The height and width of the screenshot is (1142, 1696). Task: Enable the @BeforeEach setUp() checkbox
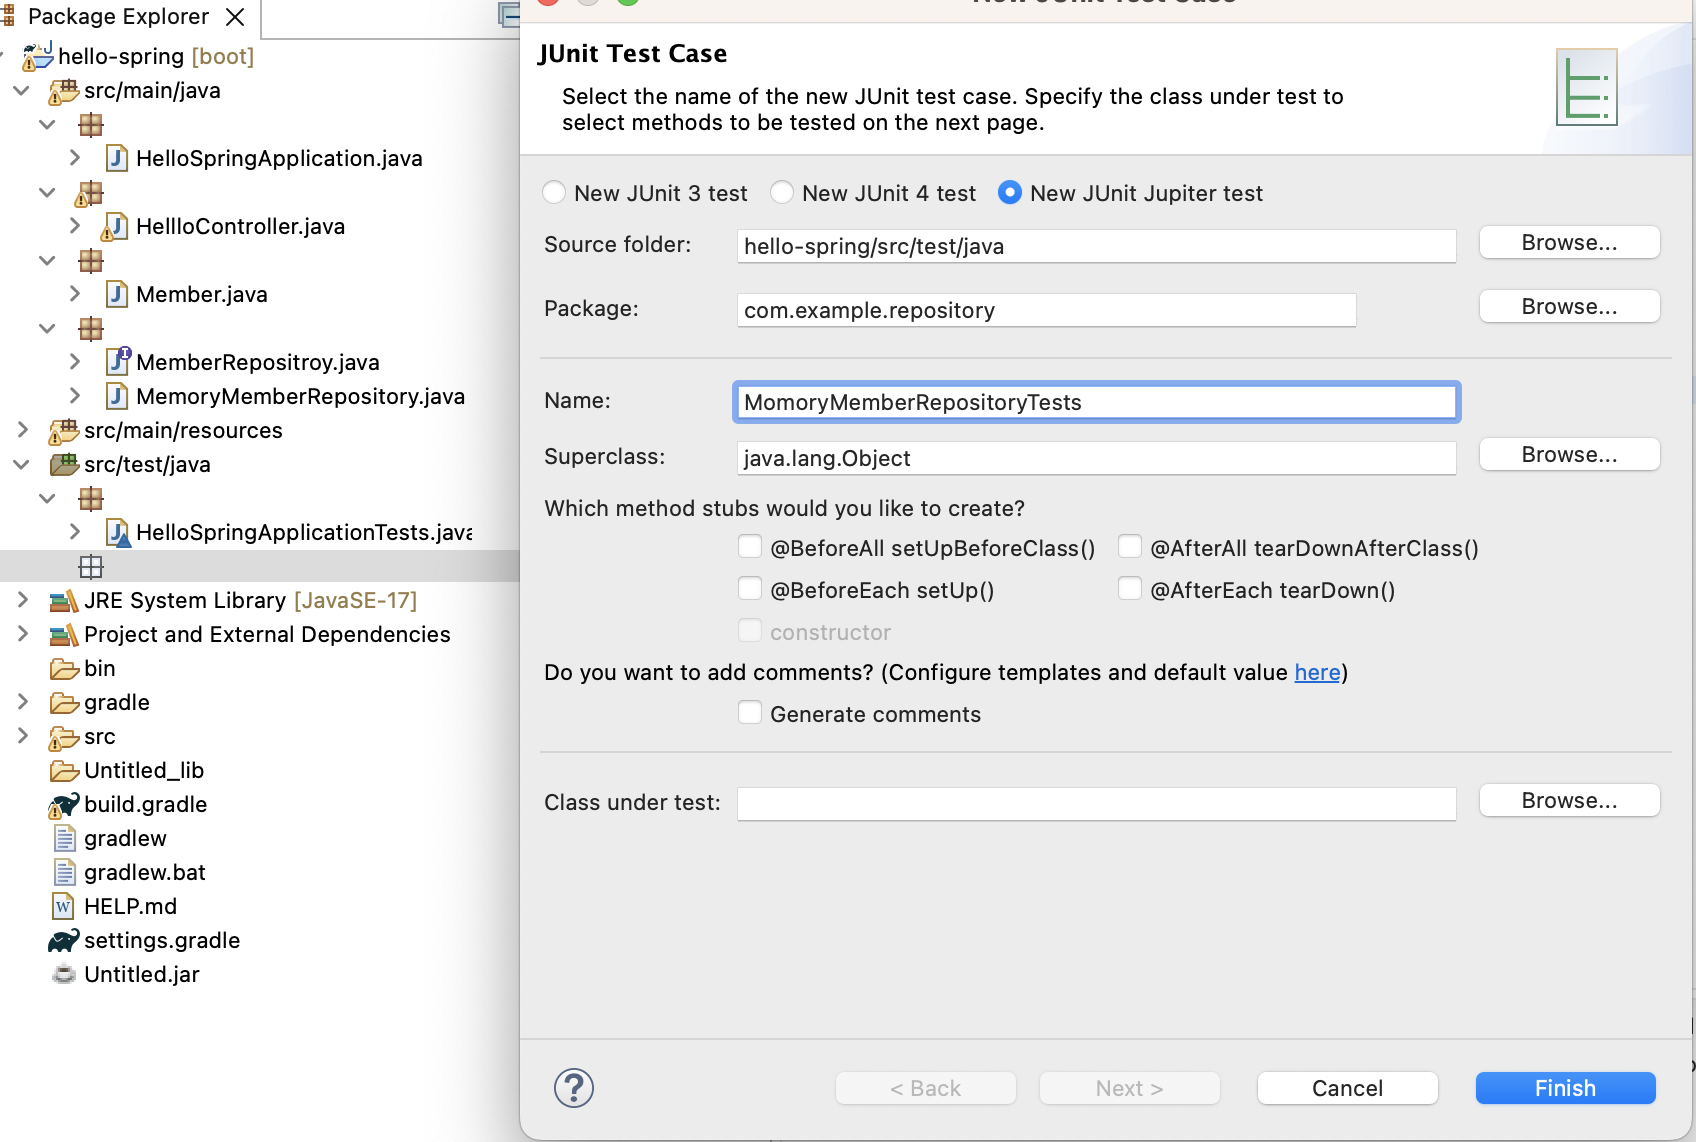(750, 589)
